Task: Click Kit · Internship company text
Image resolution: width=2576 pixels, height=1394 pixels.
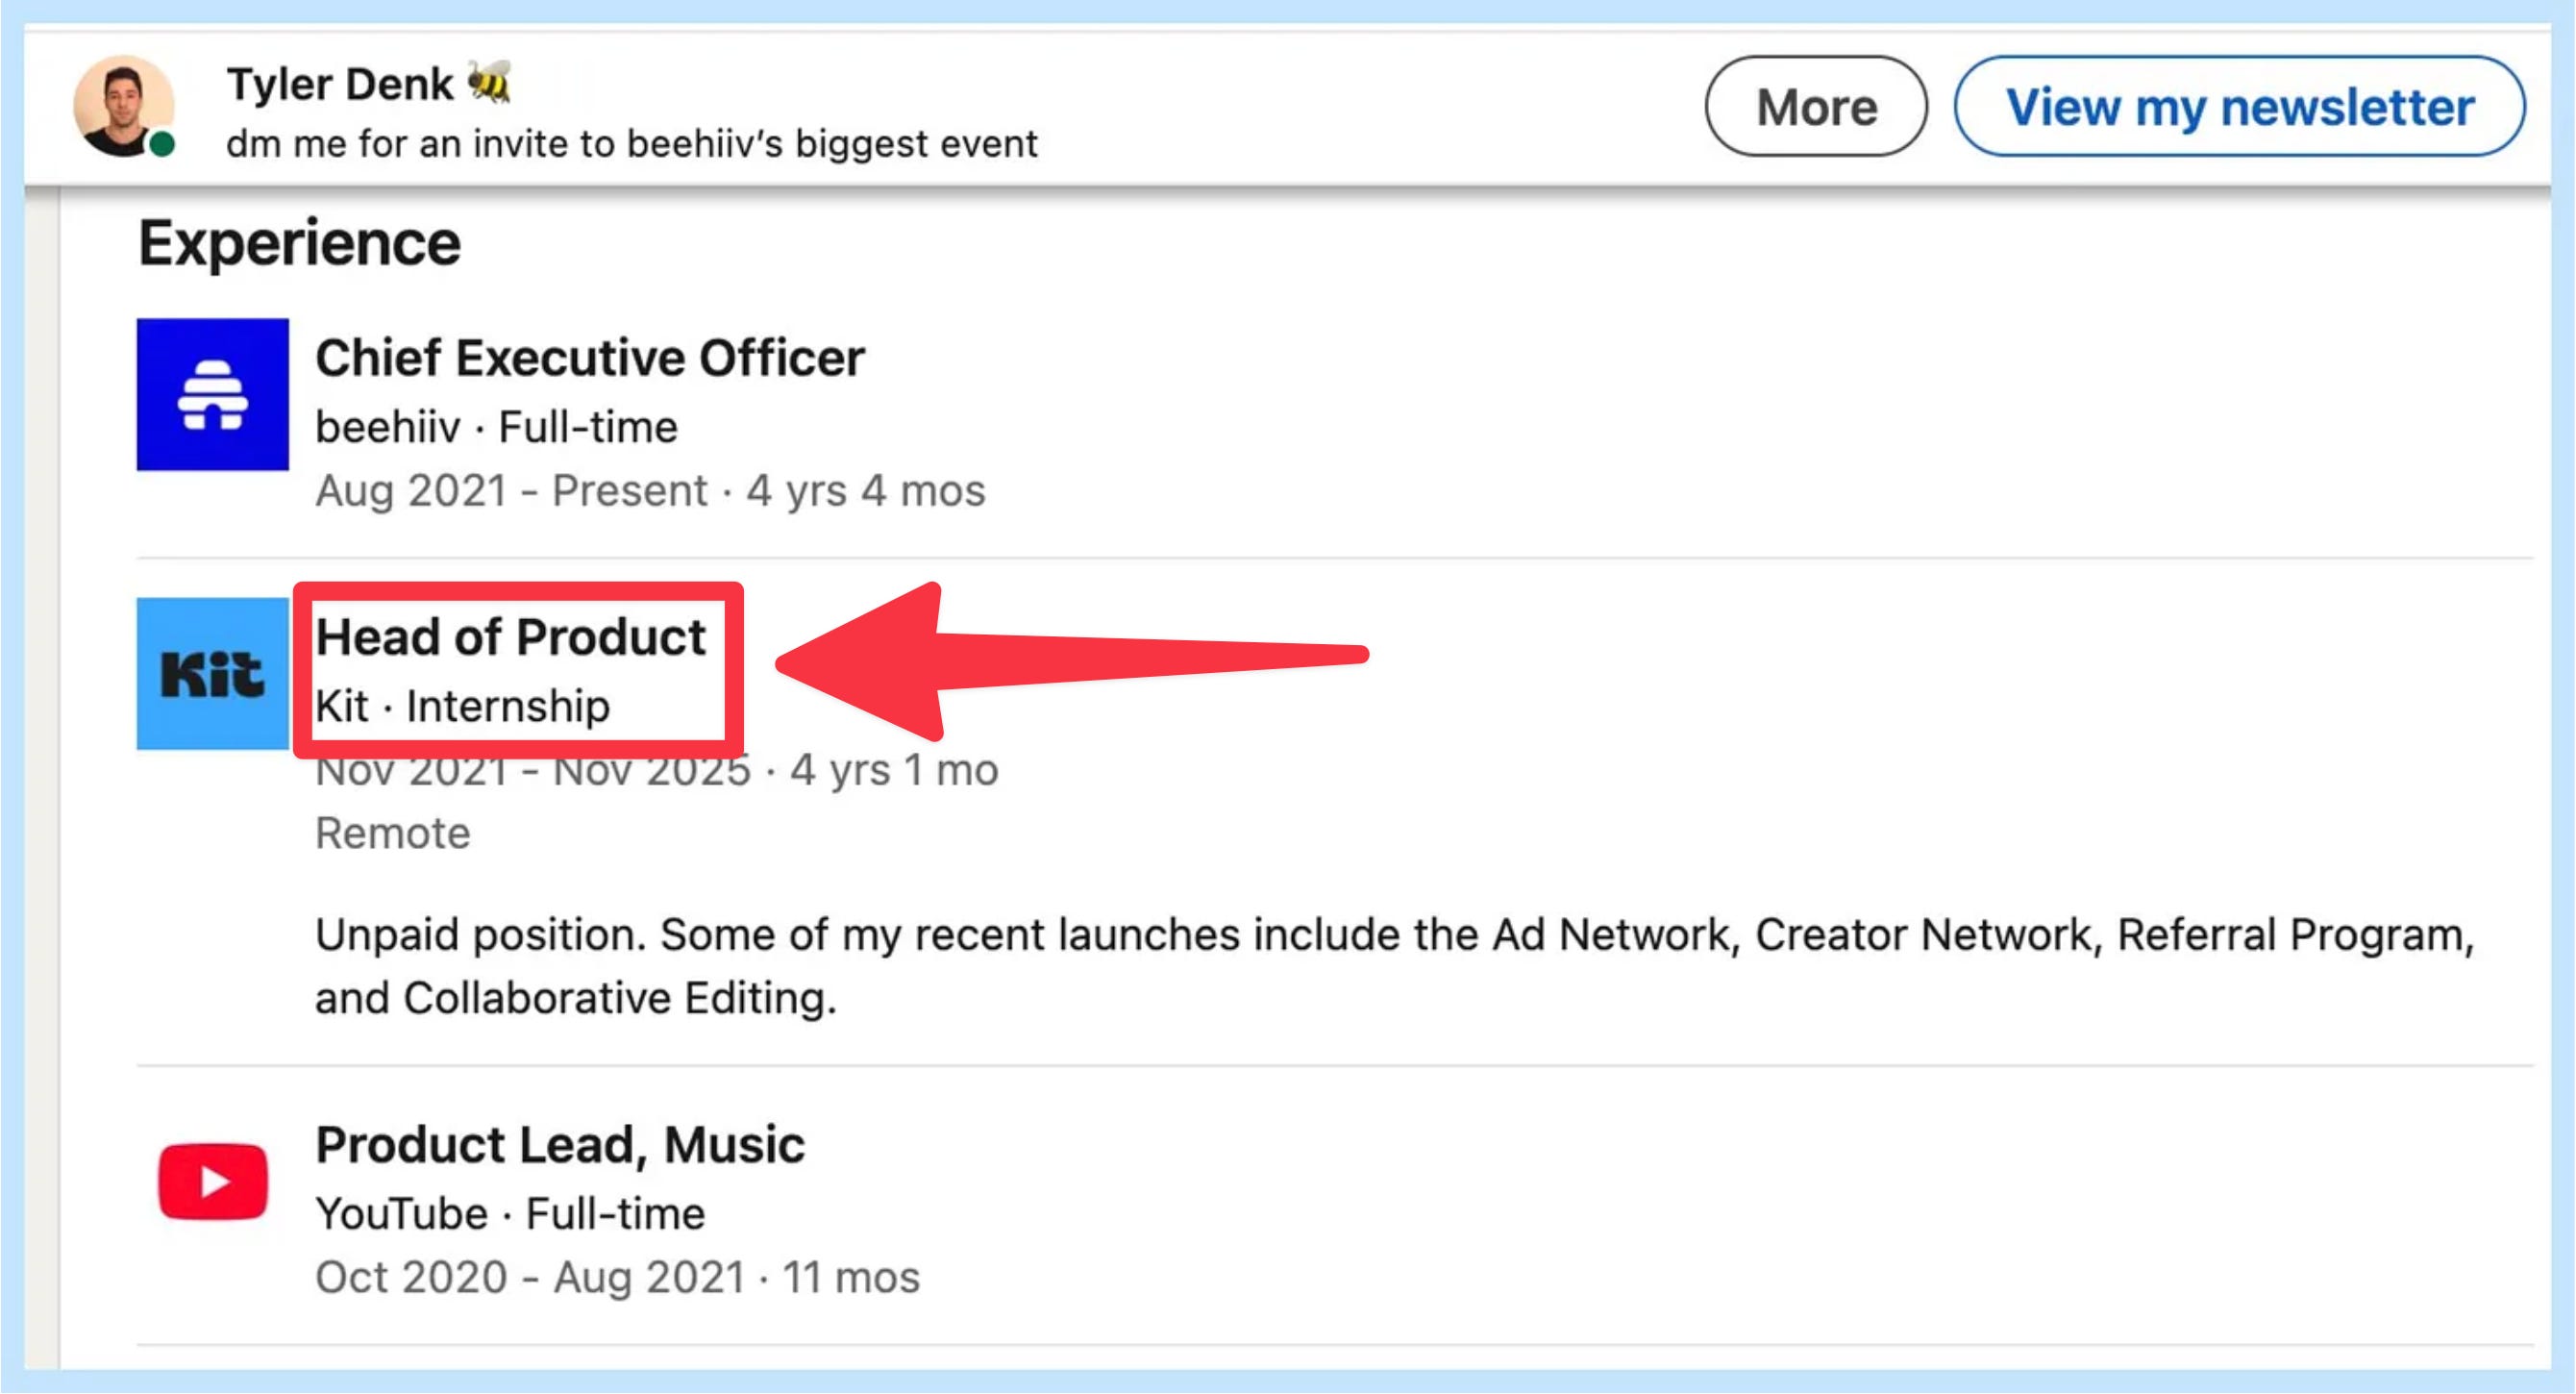Action: coord(462,706)
